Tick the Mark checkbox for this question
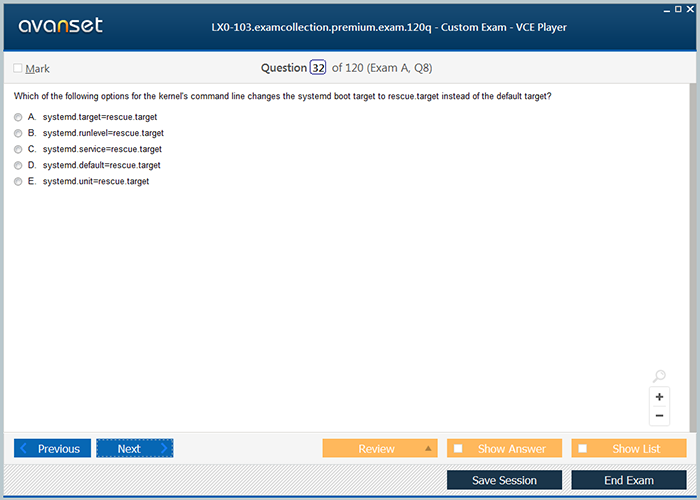Image resolution: width=700 pixels, height=500 pixels. click(x=18, y=68)
